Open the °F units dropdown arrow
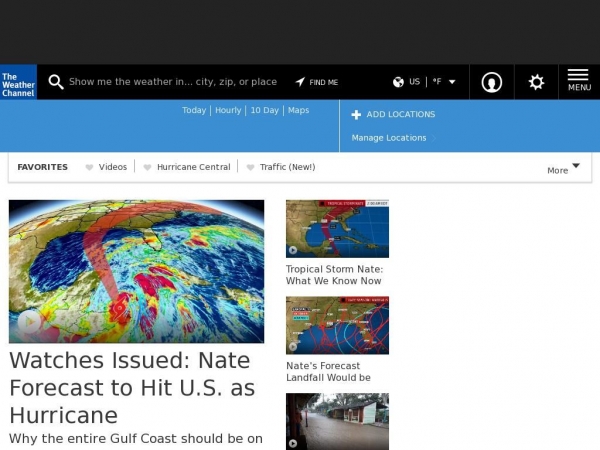The image size is (600, 450). click(452, 82)
